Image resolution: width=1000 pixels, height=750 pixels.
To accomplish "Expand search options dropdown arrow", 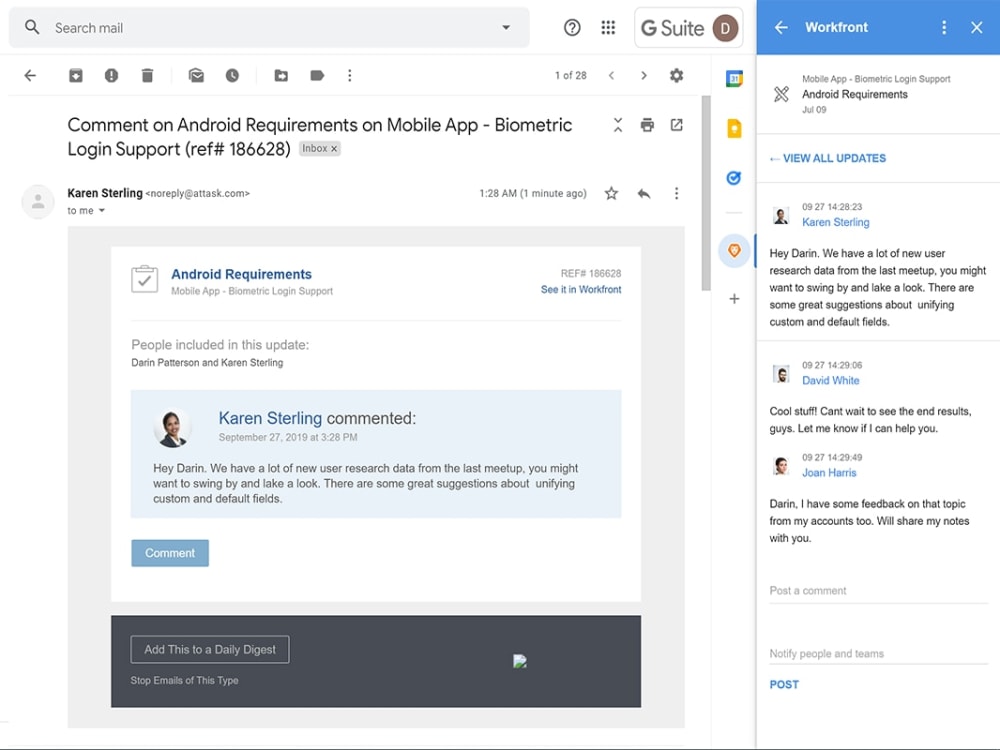I will pos(506,27).
